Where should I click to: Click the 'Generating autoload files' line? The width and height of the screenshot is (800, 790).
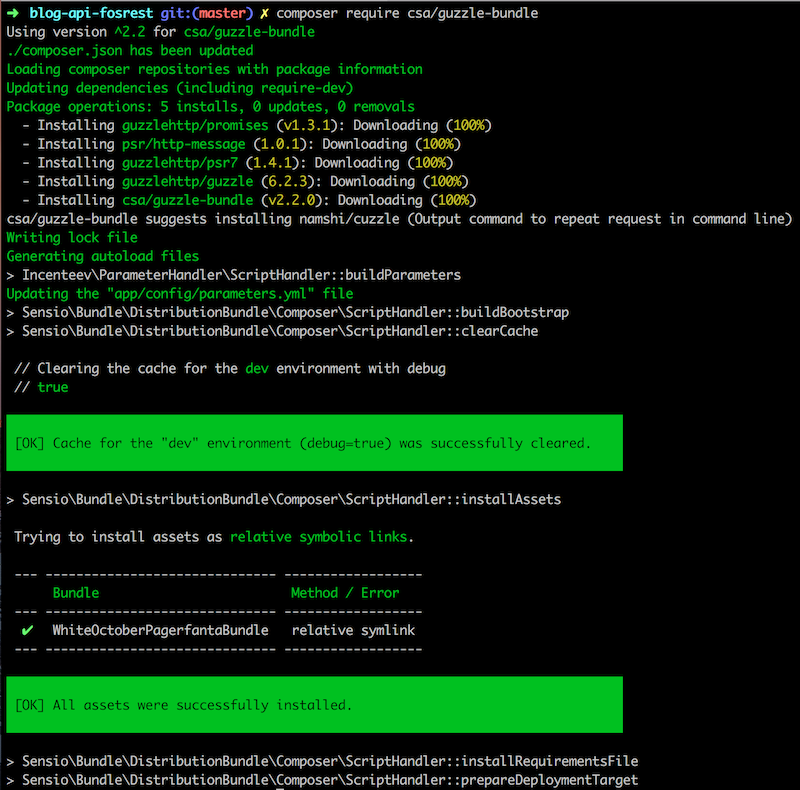click(x=103, y=257)
